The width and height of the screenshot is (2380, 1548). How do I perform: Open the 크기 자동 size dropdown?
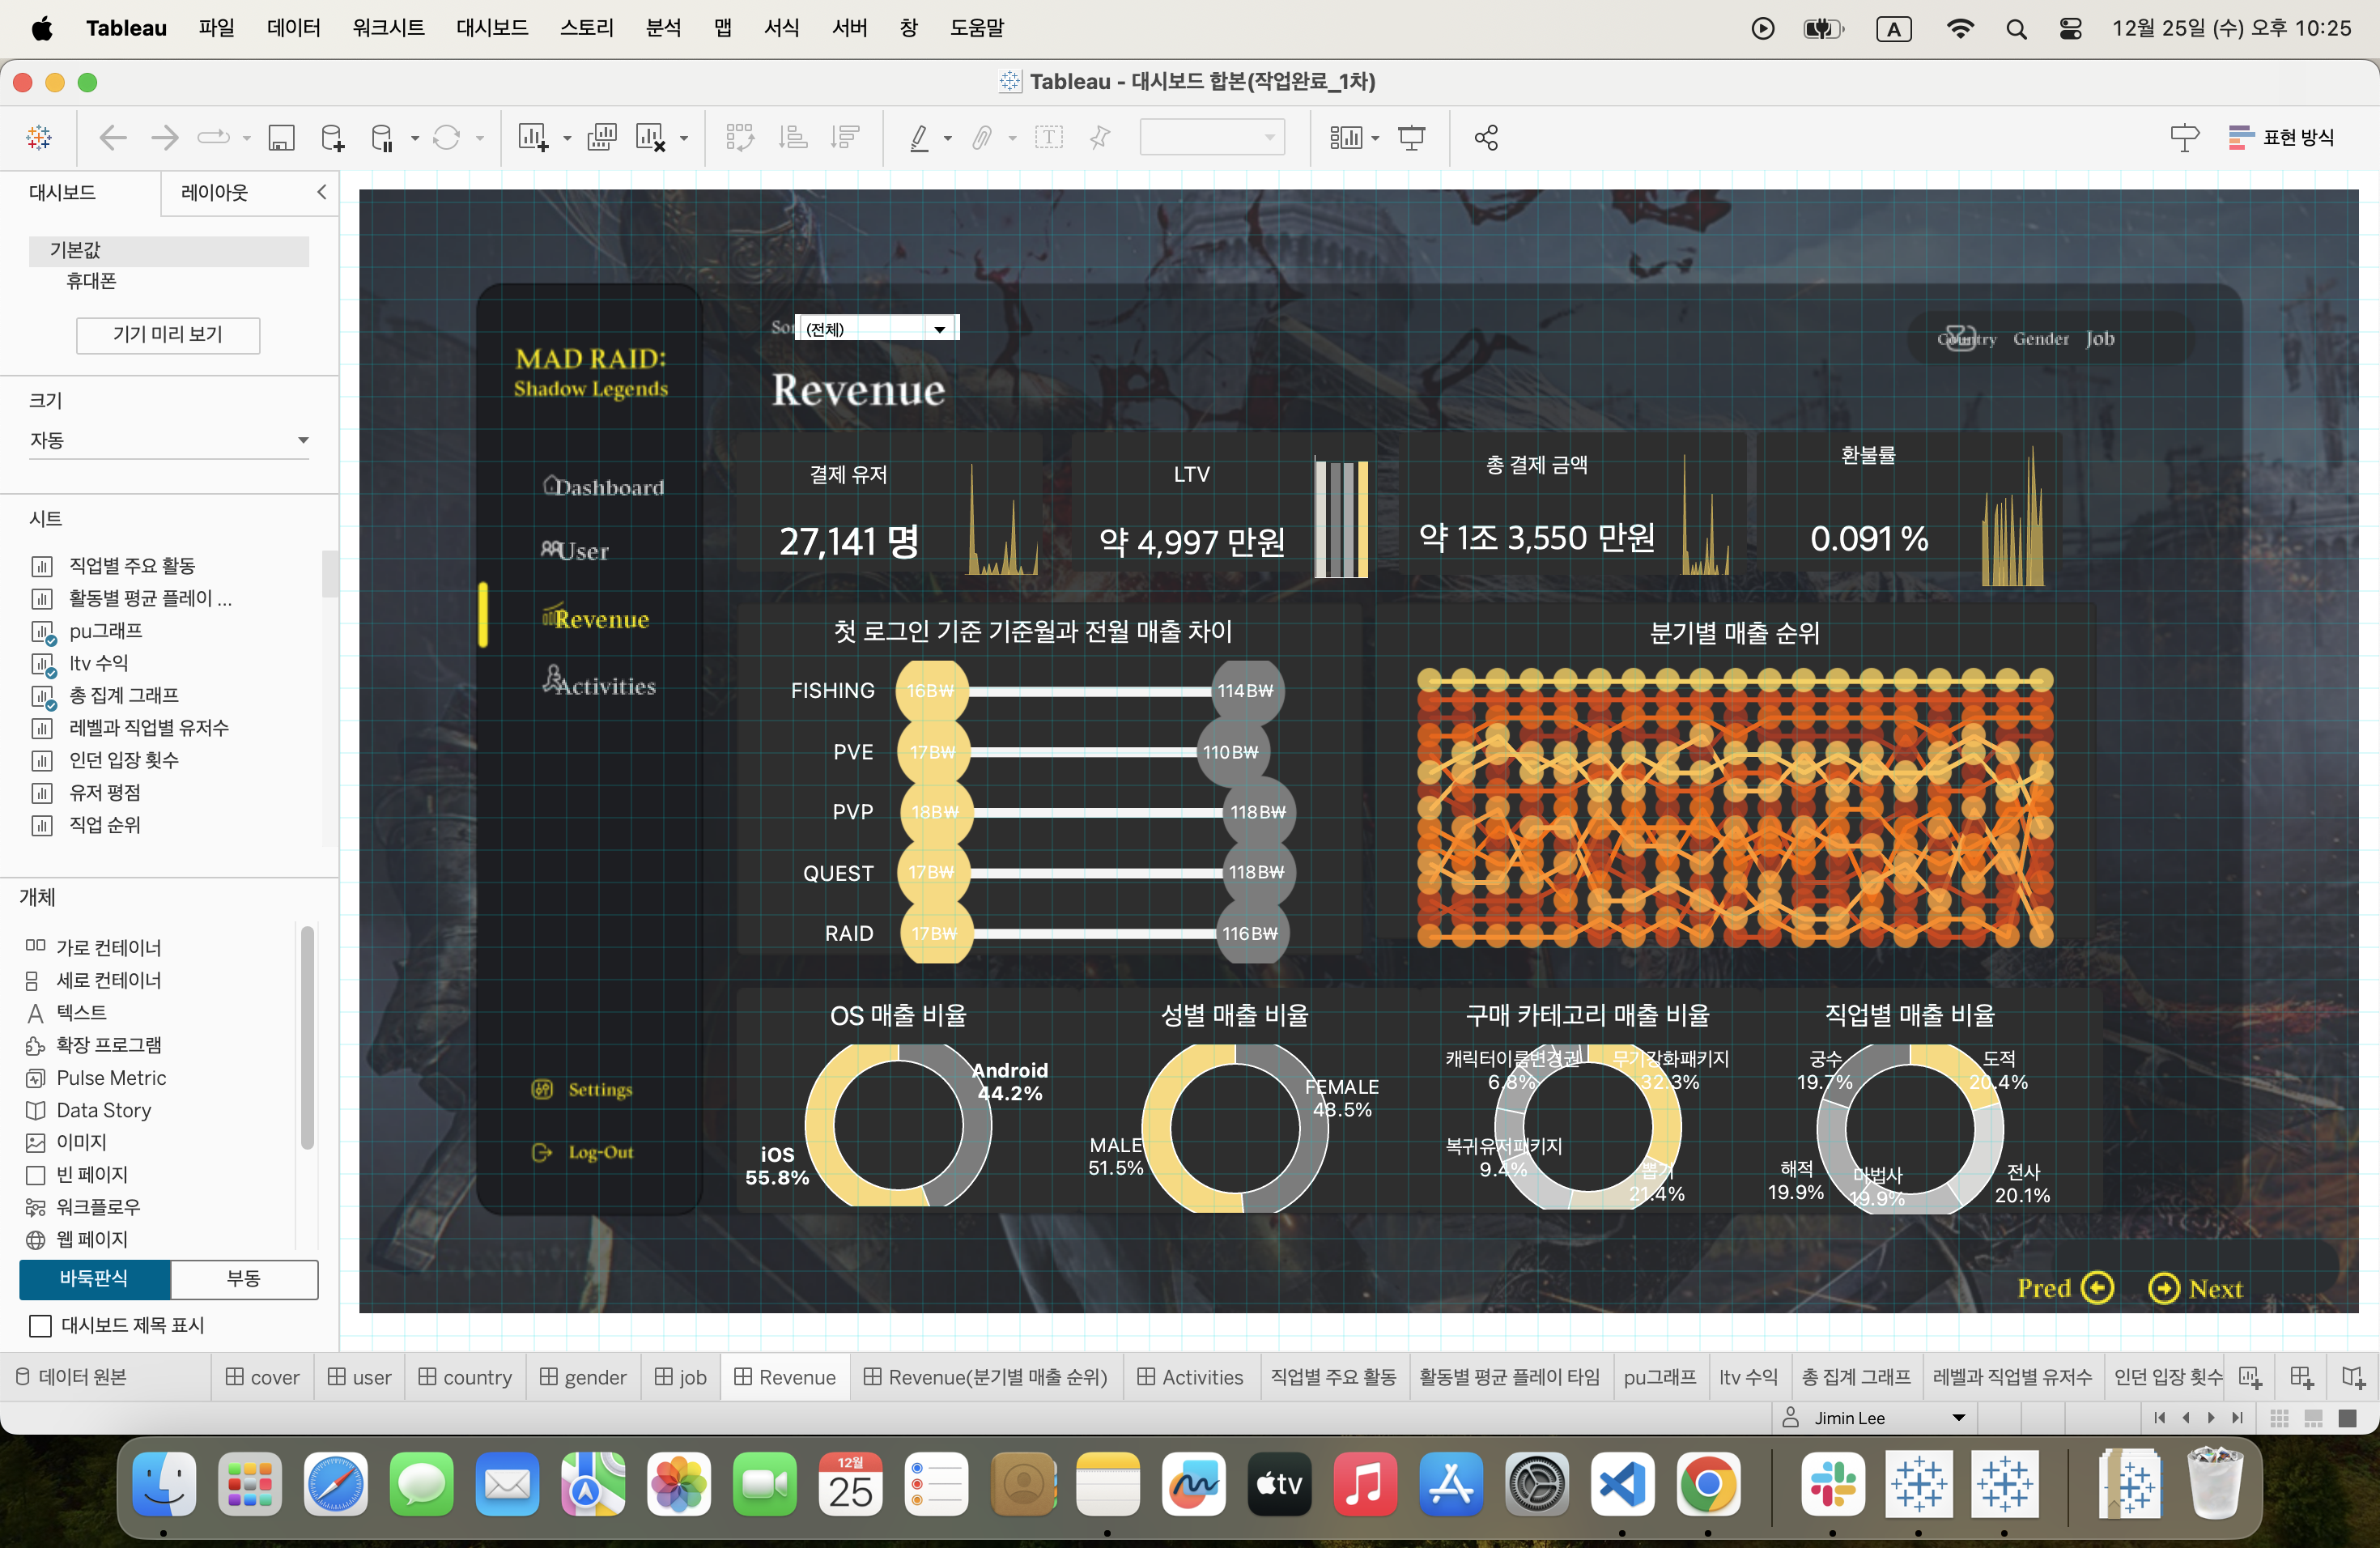168,440
